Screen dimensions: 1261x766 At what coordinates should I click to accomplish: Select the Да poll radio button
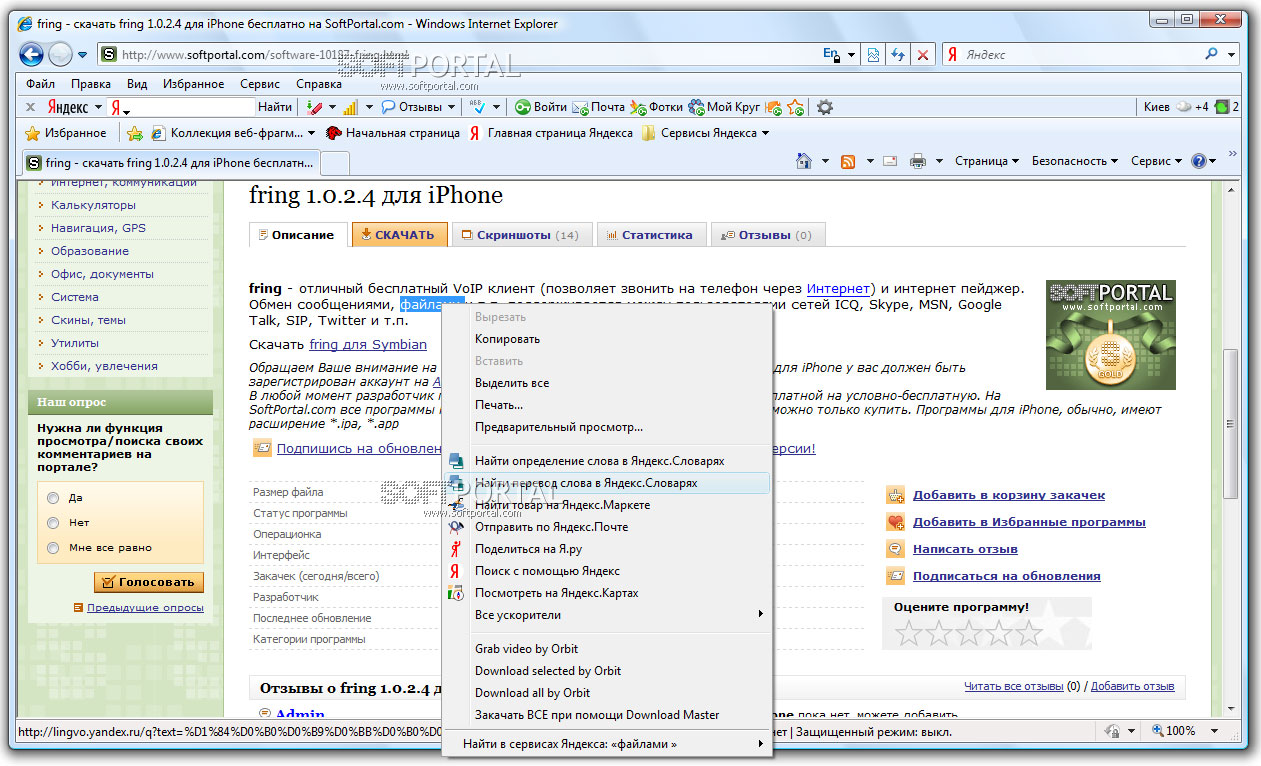53,497
